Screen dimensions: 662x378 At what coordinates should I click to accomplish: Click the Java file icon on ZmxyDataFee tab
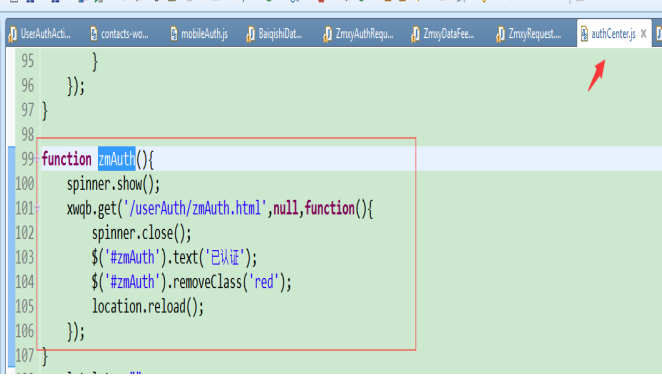[x=415, y=34]
